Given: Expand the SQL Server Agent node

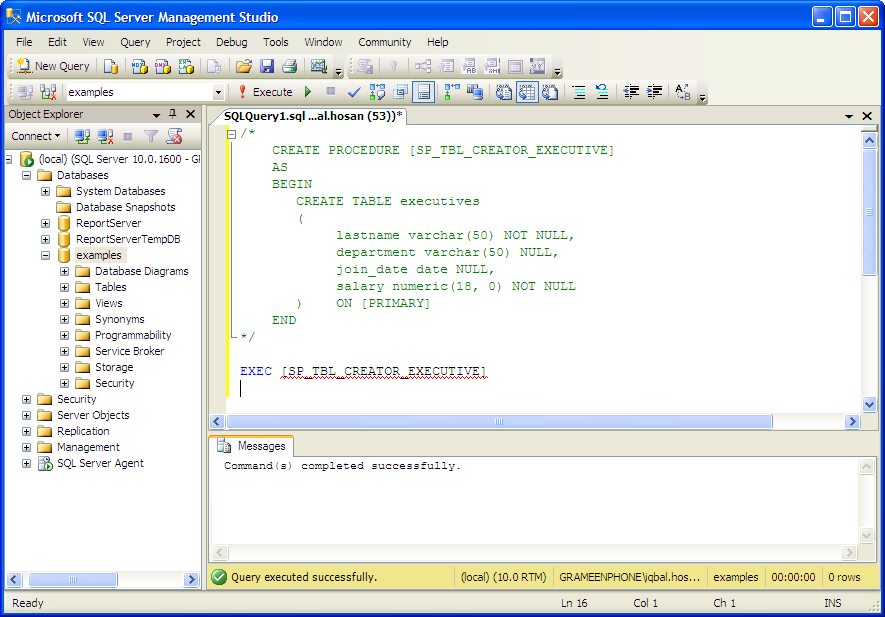Looking at the screenshot, I should coord(27,463).
